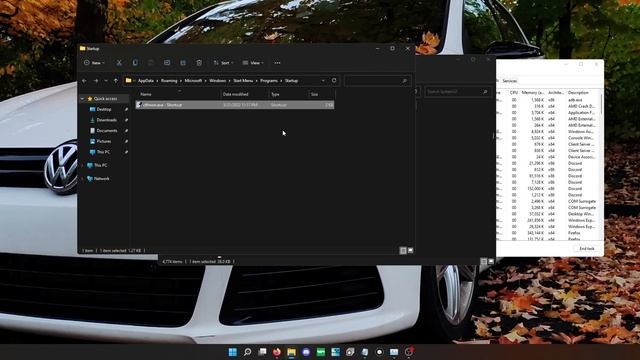Screen dimensions: 640x360
Task: Click Windows in the address breadcrumb
Action: tap(218, 81)
